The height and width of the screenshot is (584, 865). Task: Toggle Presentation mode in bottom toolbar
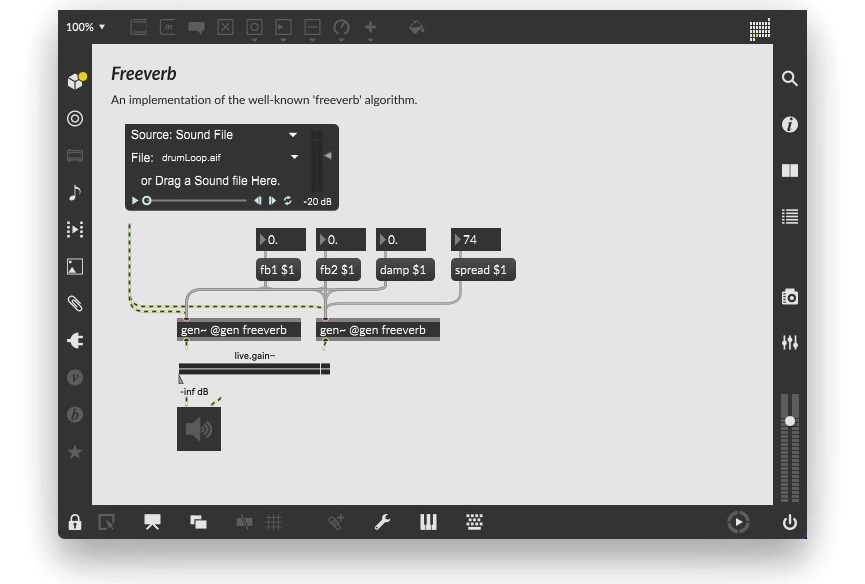[x=152, y=522]
